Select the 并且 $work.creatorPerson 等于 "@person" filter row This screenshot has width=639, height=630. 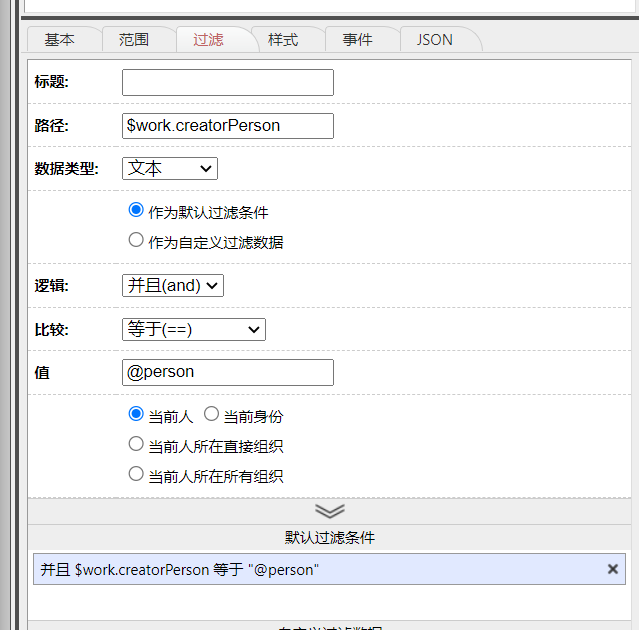329,569
